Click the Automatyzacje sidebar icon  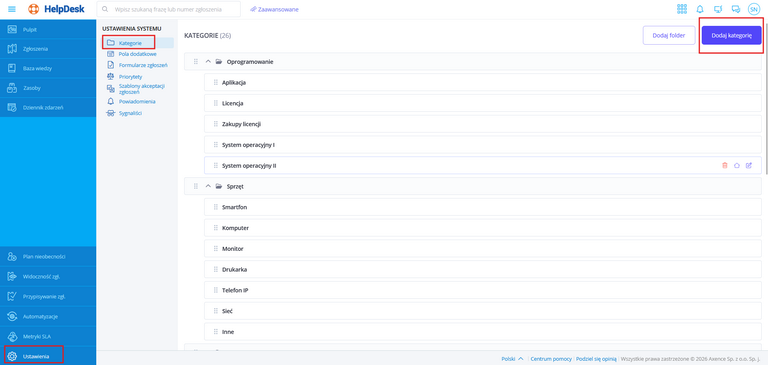point(13,316)
